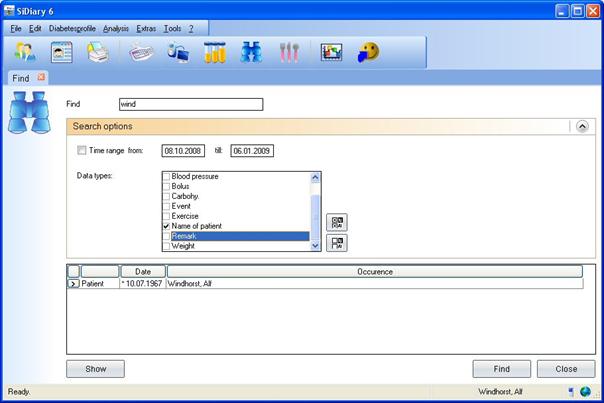Click the binoculars search toolbar icon
Image resolution: width=604 pixels, height=403 pixels.
pos(251,53)
